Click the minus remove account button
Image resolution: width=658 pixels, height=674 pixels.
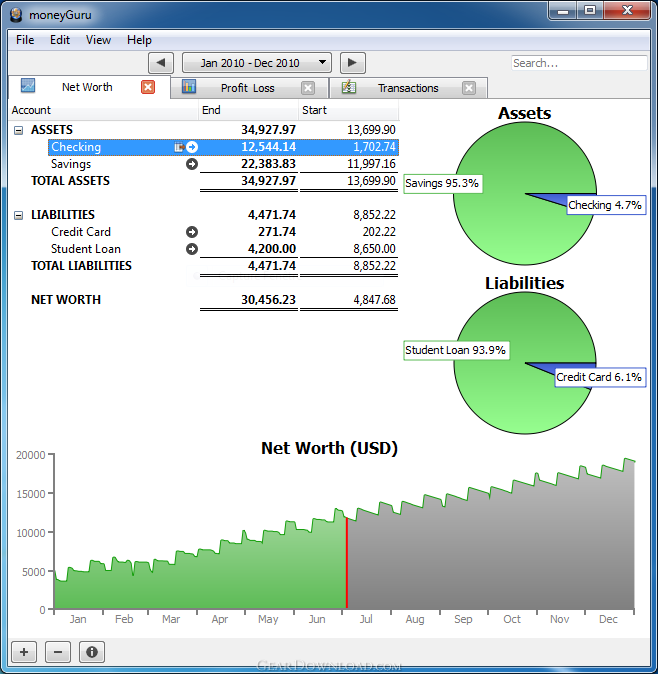58,652
